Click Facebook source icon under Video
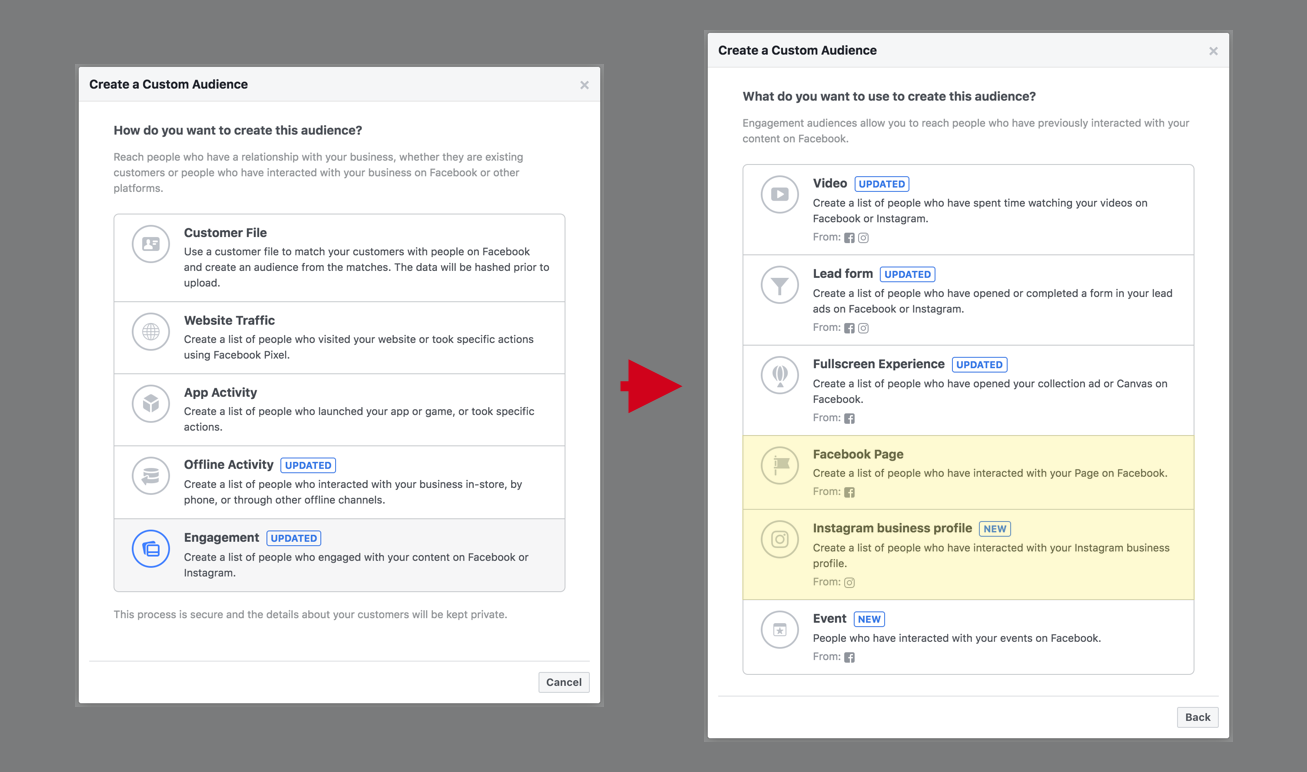This screenshot has width=1307, height=772. 849,238
